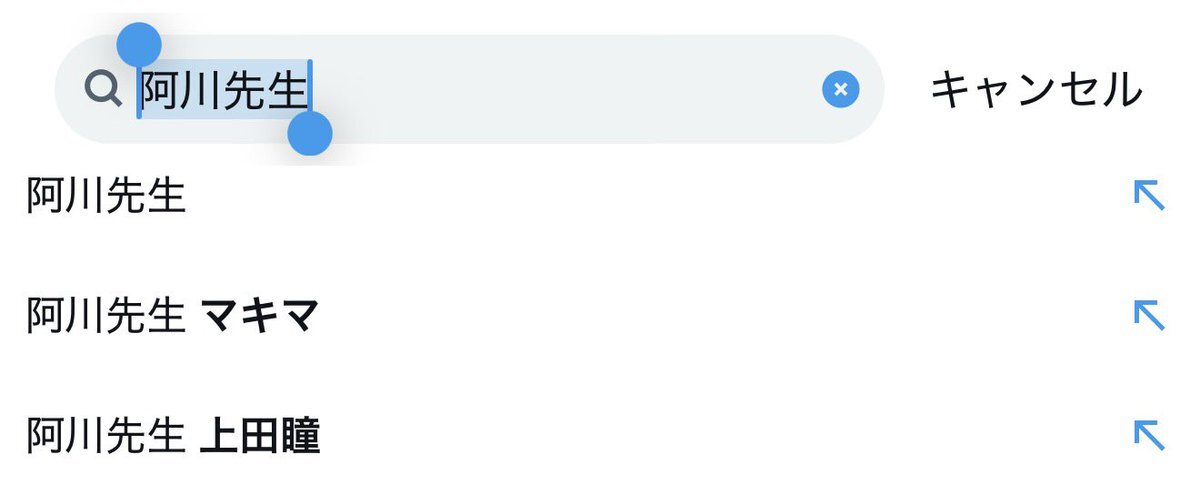
Task: Click the lower text selection handle
Action: (x=309, y=133)
